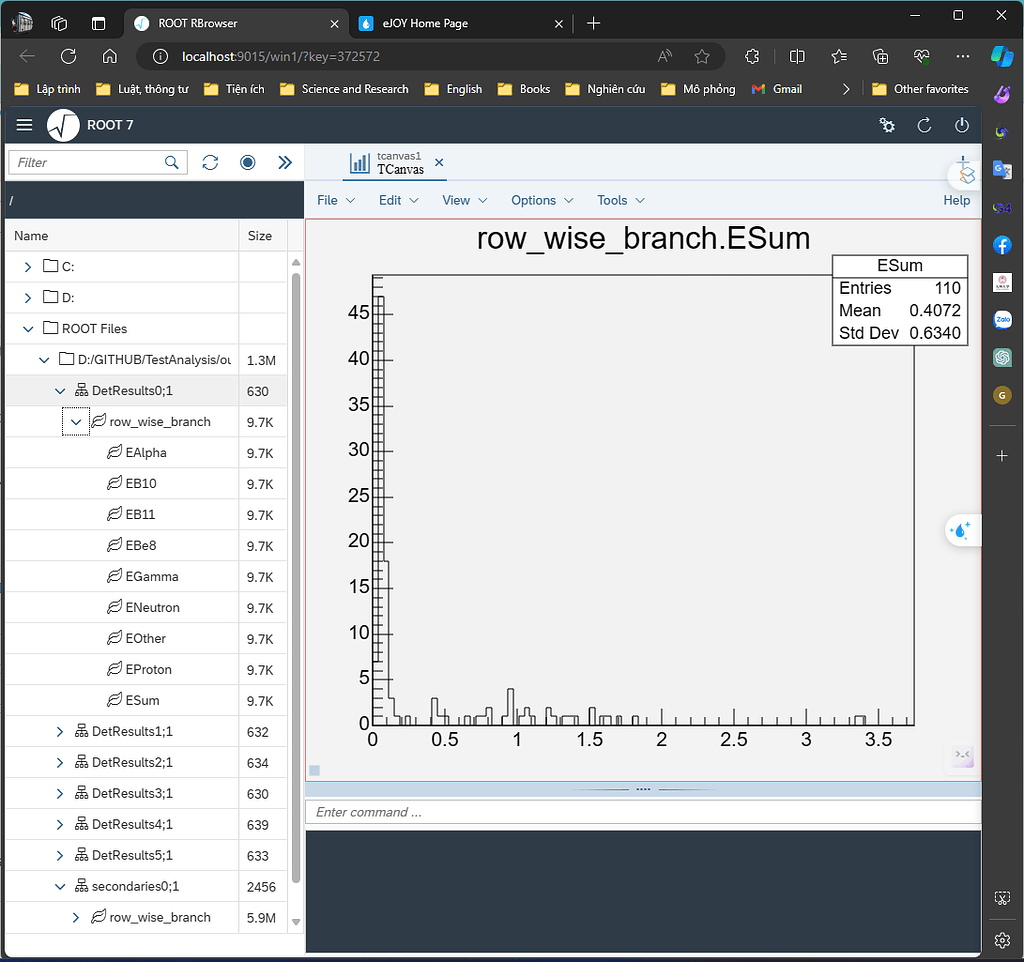This screenshot has width=1024, height=962.
Task: Open the Options dropdown menu
Action: pos(542,200)
